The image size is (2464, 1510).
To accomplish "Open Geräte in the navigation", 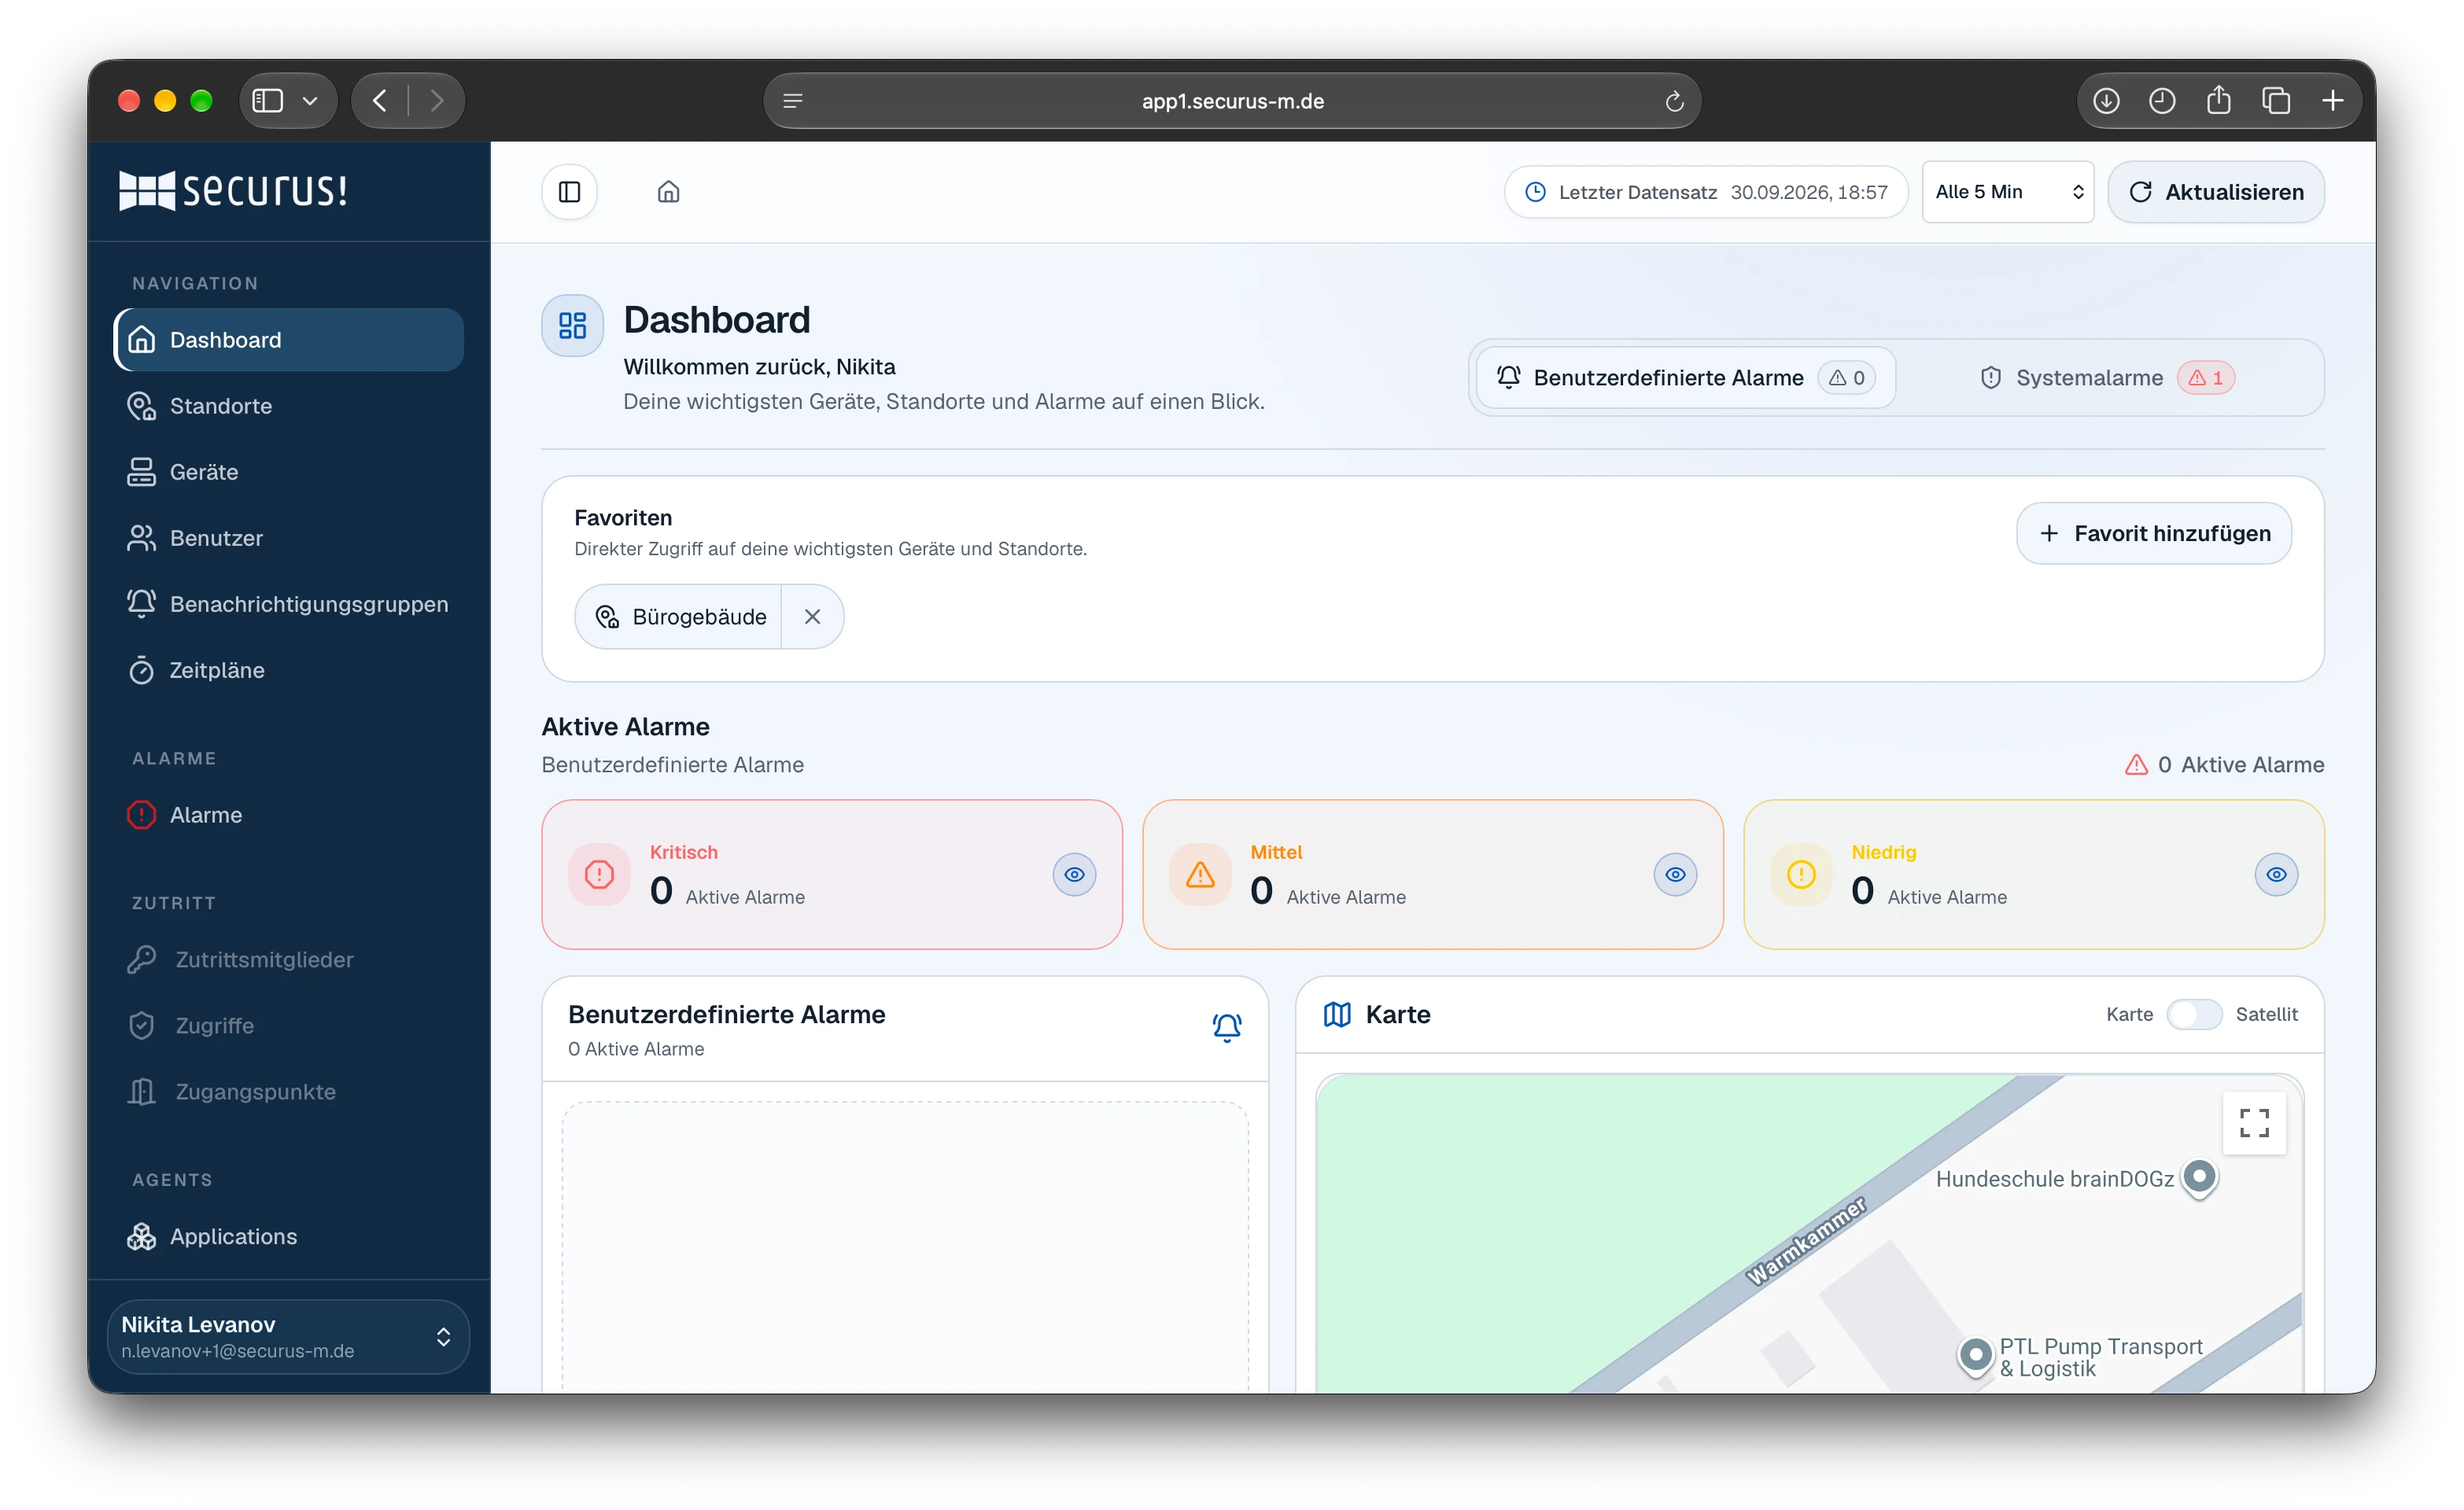I will click(x=288, y=472).
